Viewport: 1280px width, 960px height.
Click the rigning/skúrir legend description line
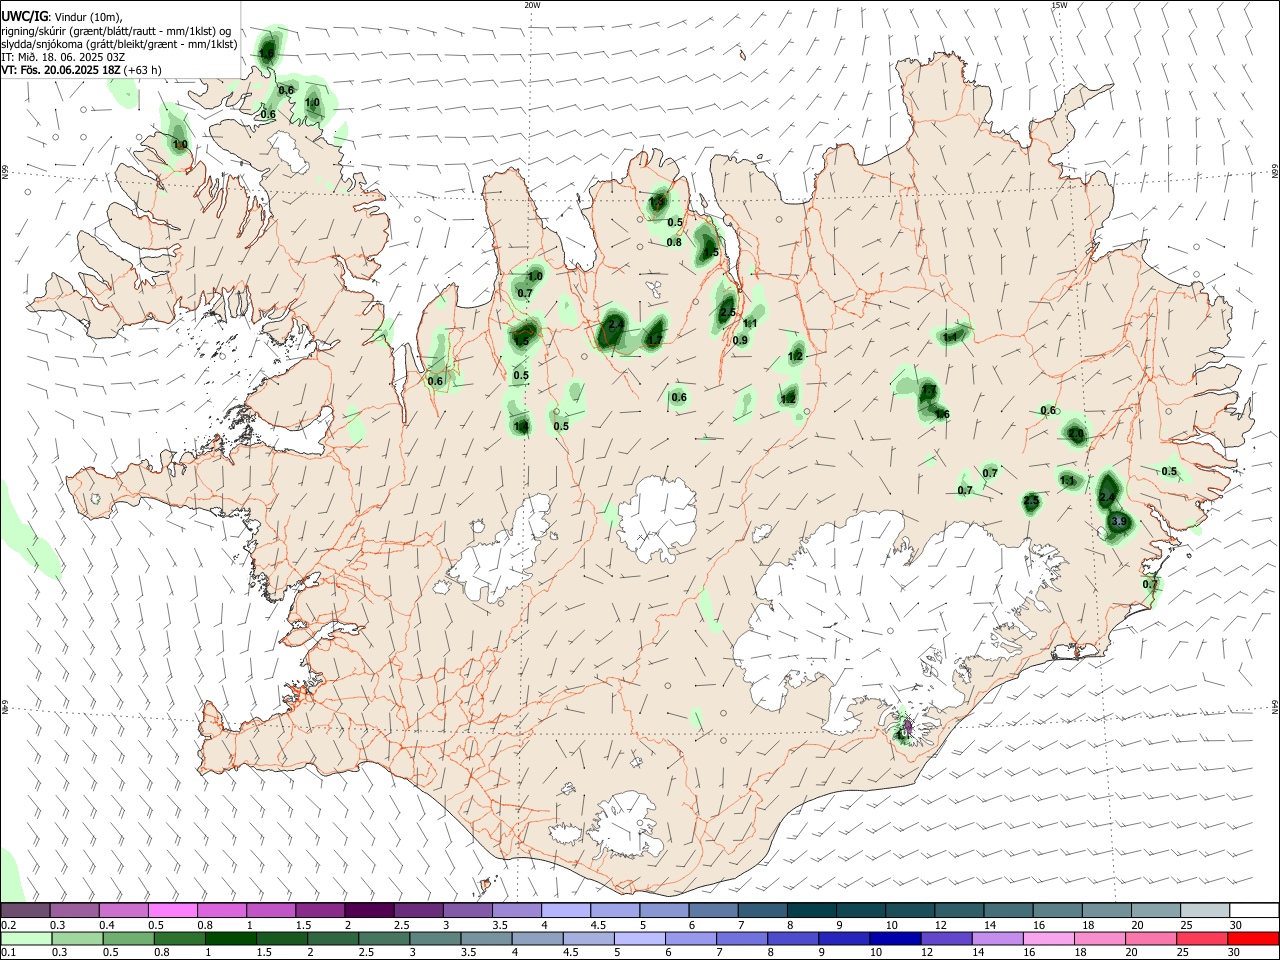click(116, 31)
